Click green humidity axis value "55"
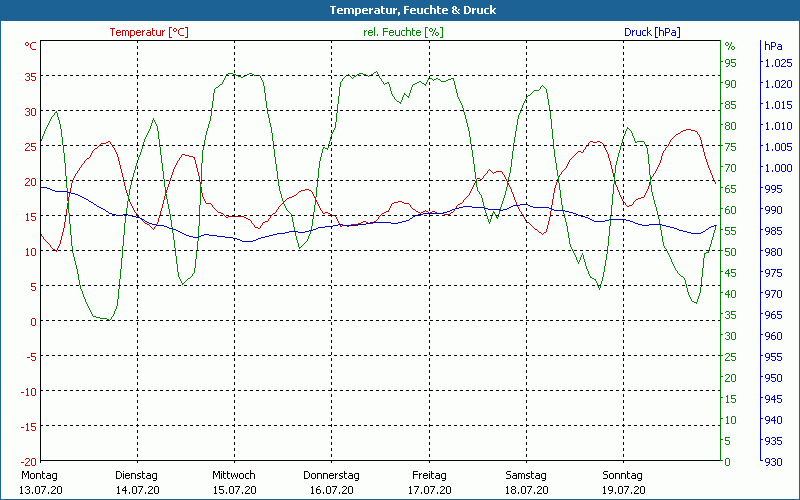 pyautogui.click(x=731, y=231)
